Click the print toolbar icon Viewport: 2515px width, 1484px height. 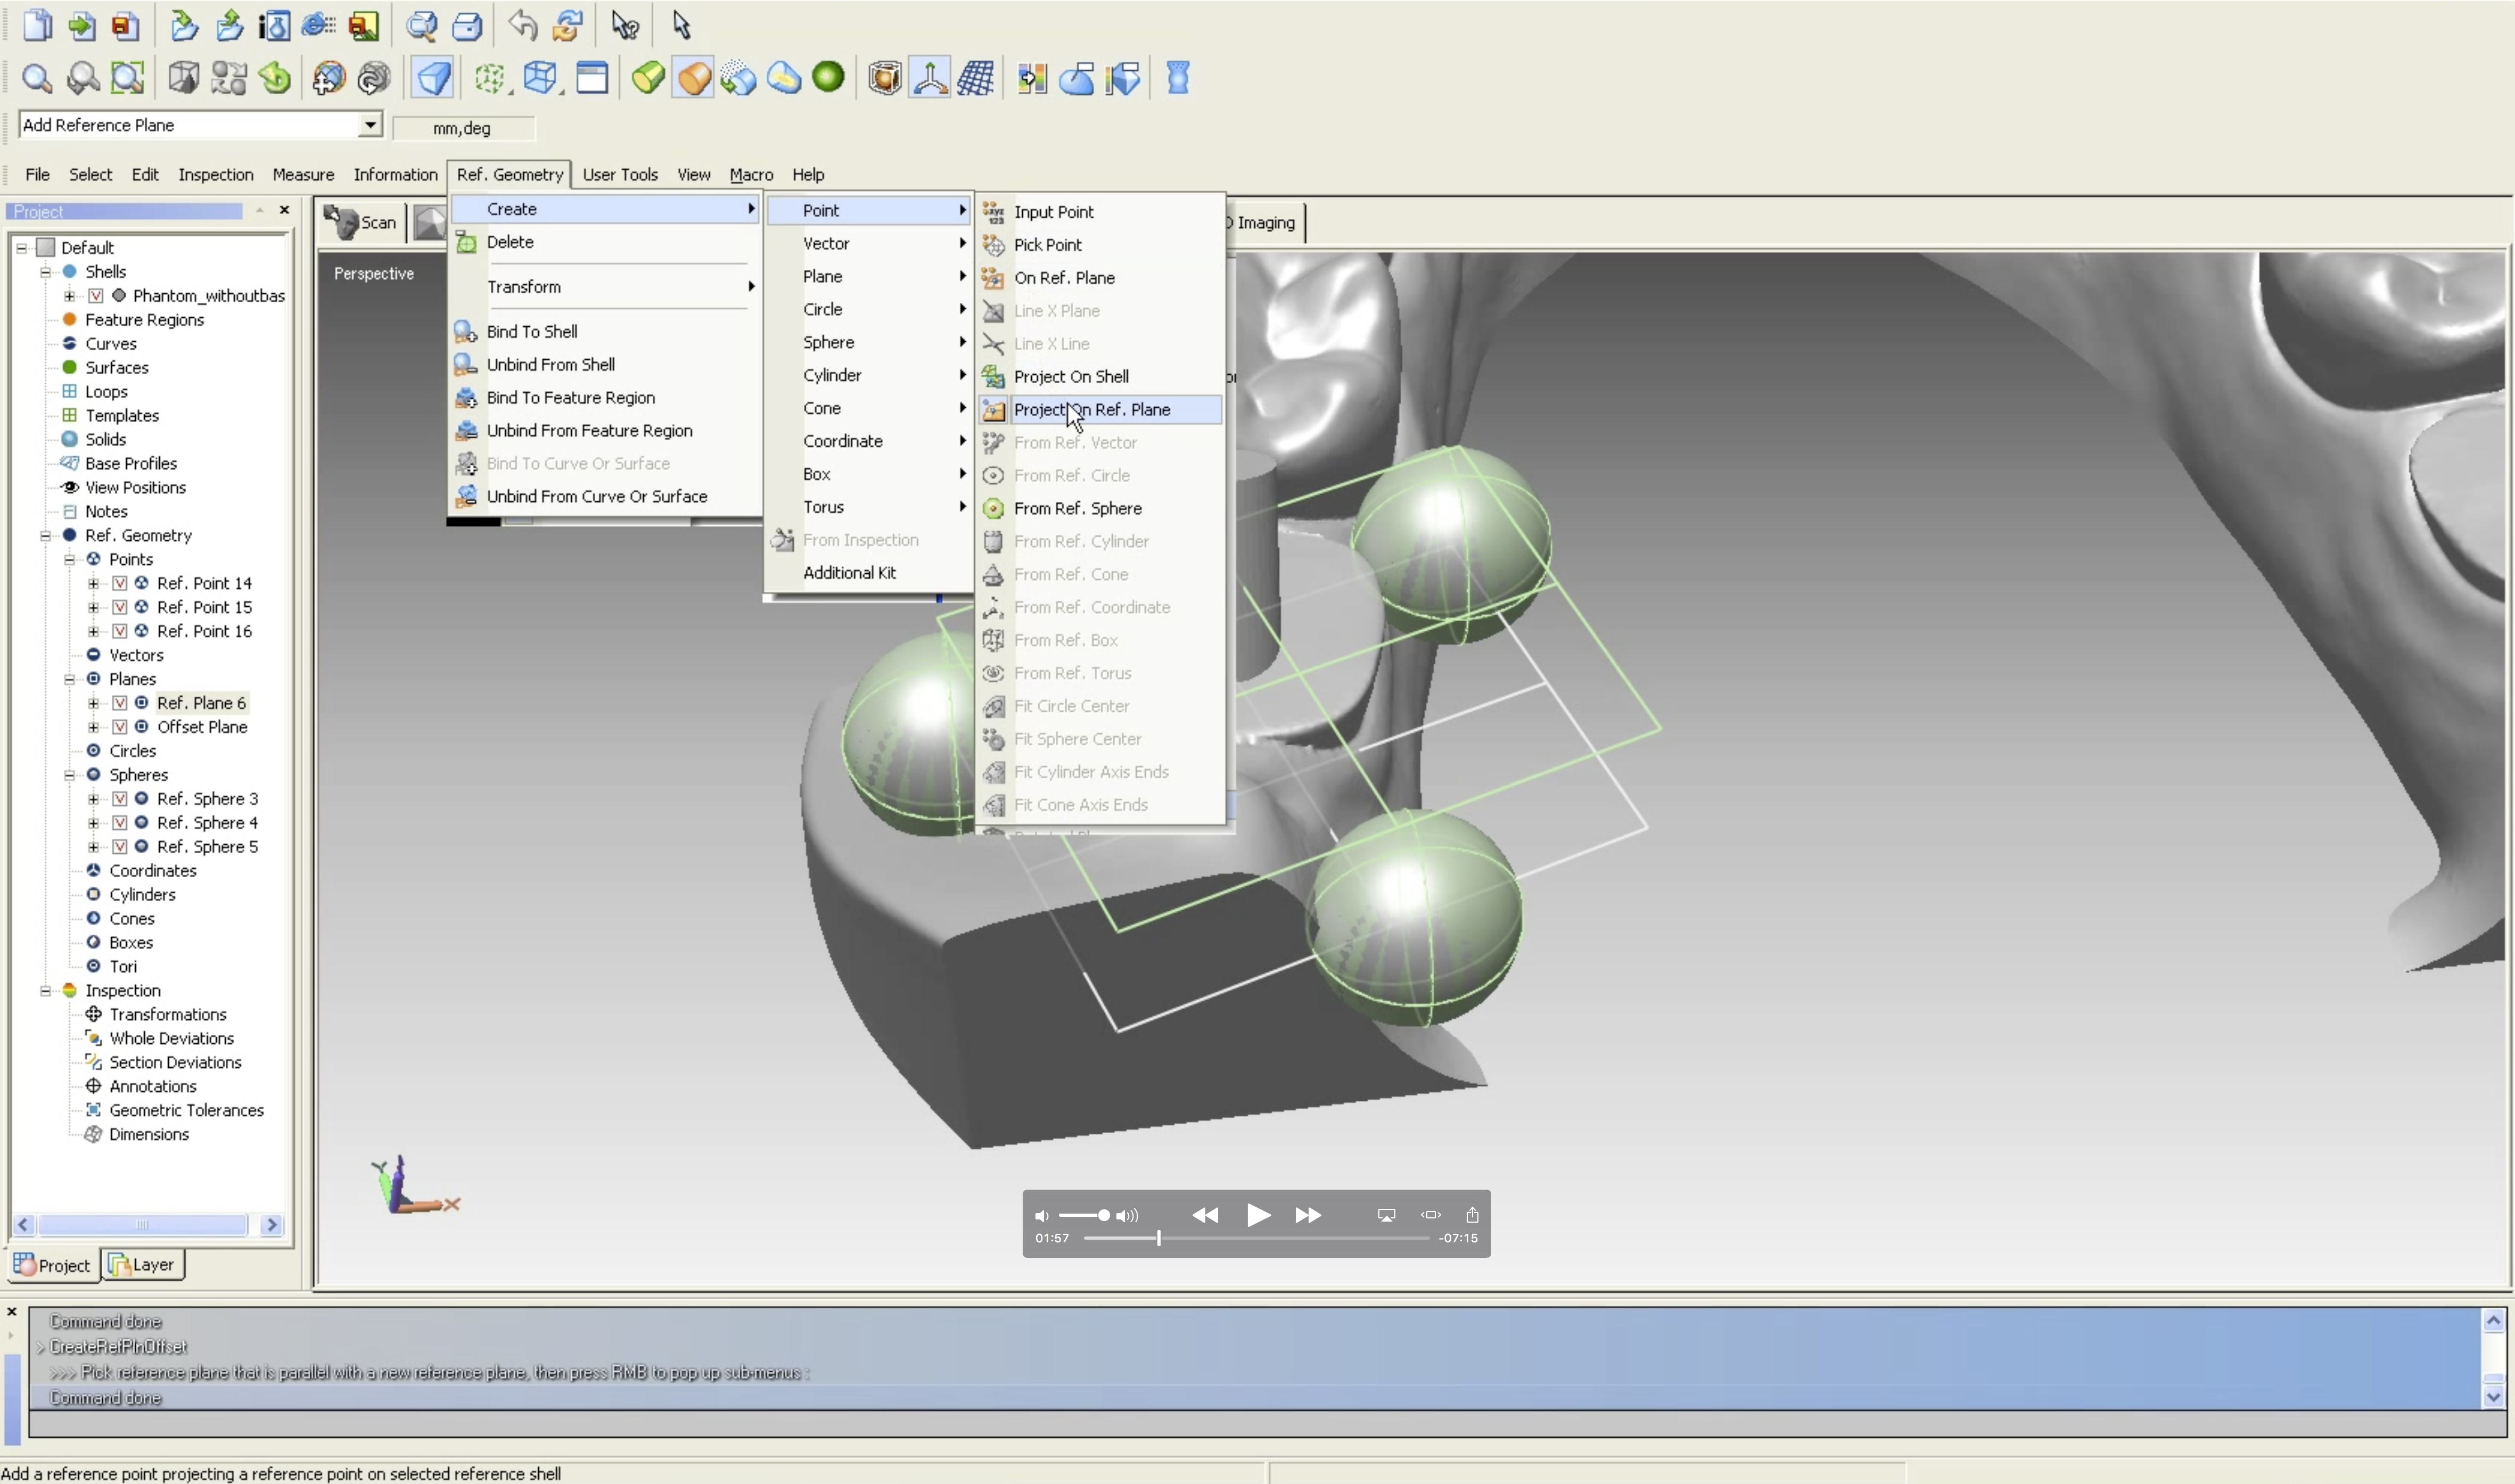pyautogui.click(x=467, y=25)
